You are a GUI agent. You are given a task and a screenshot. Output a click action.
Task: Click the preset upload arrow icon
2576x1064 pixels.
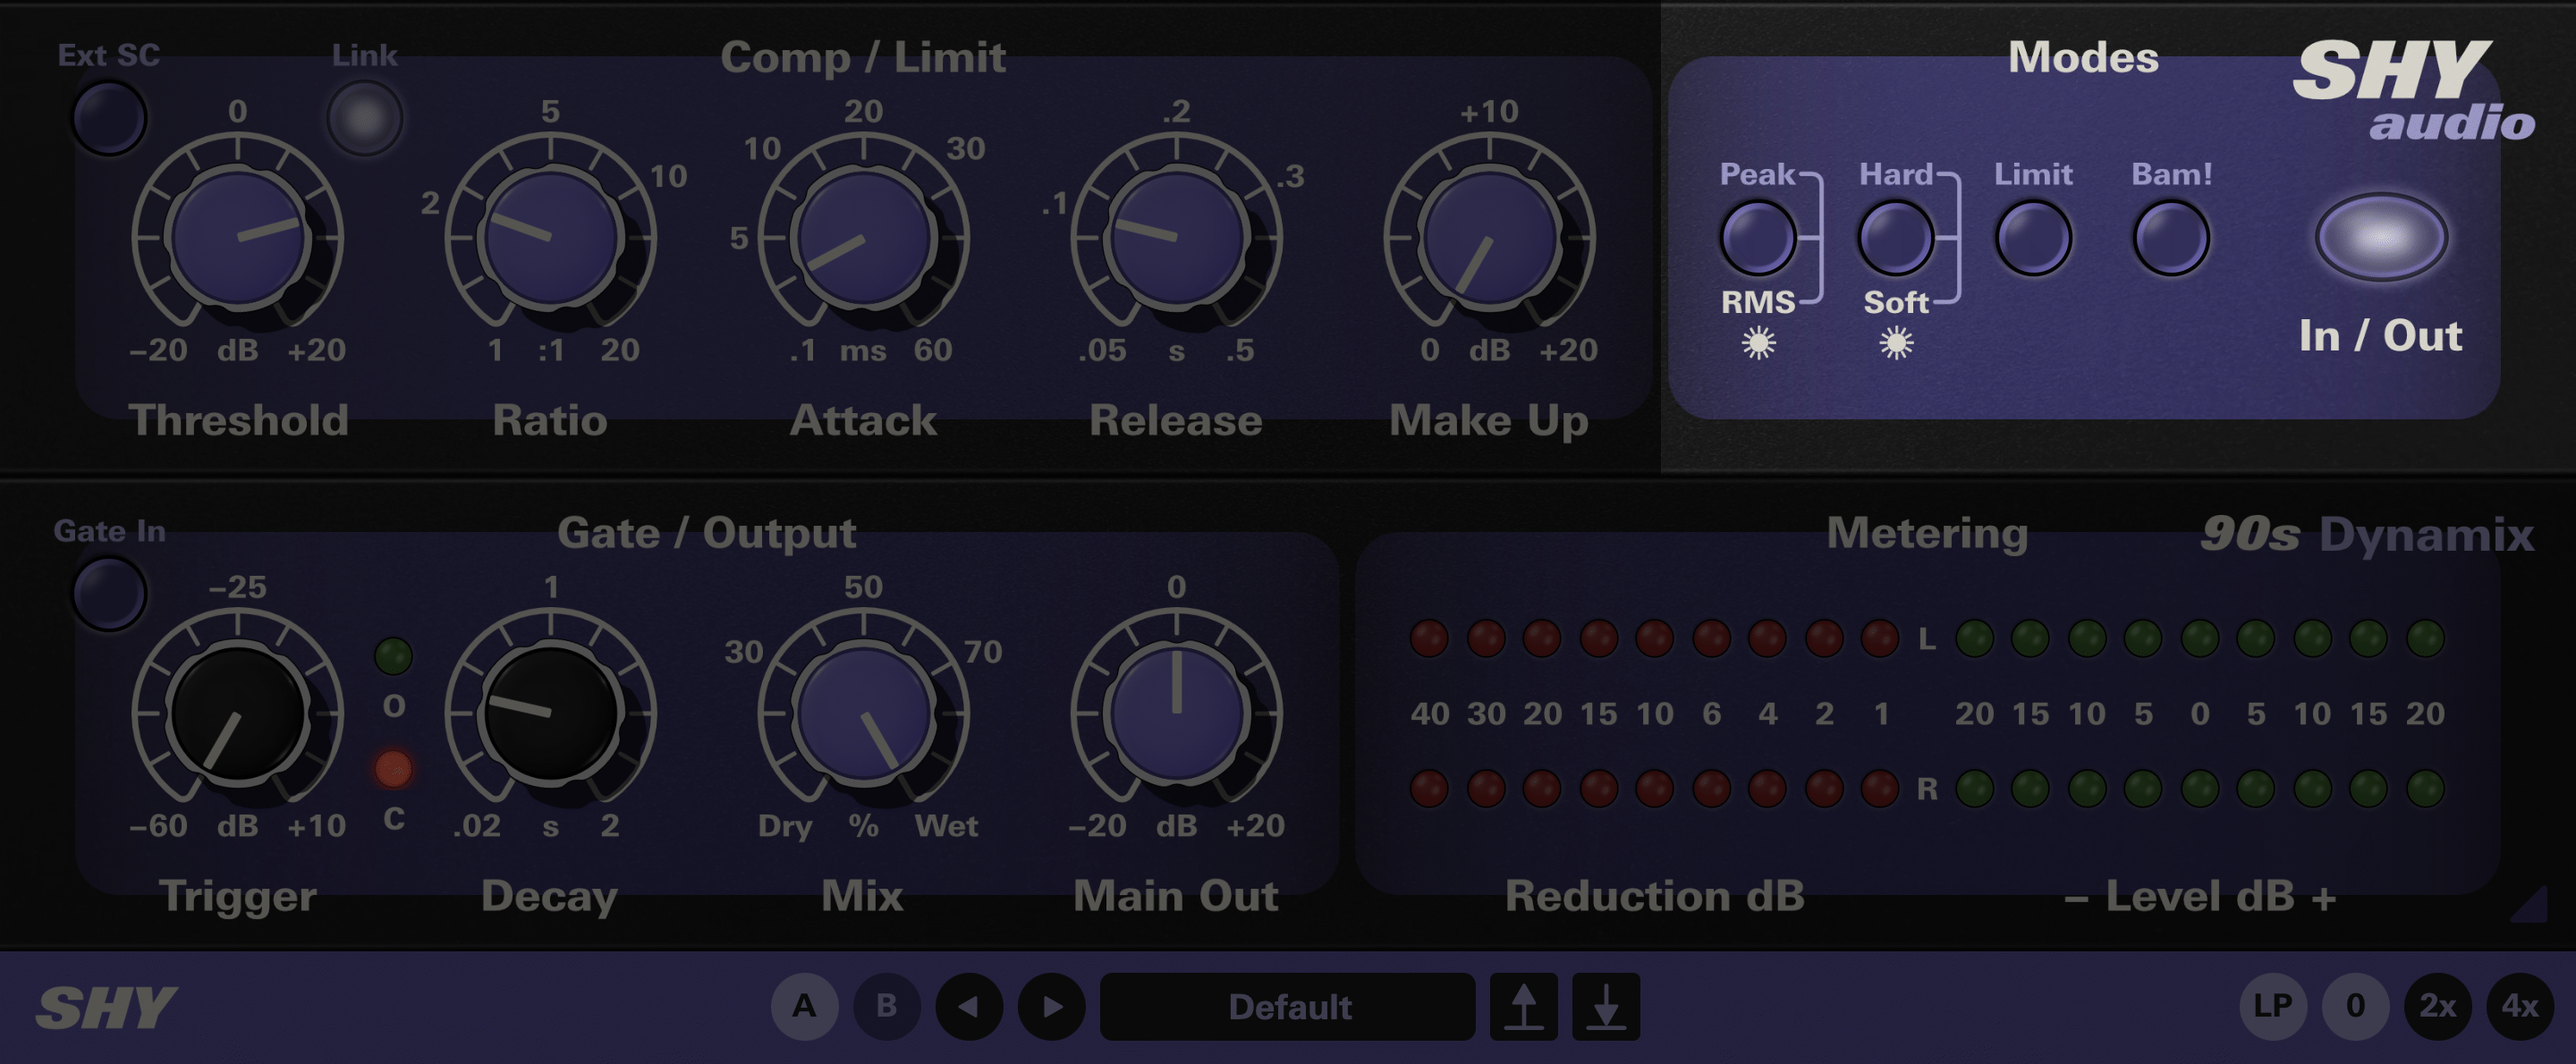1524,1008
